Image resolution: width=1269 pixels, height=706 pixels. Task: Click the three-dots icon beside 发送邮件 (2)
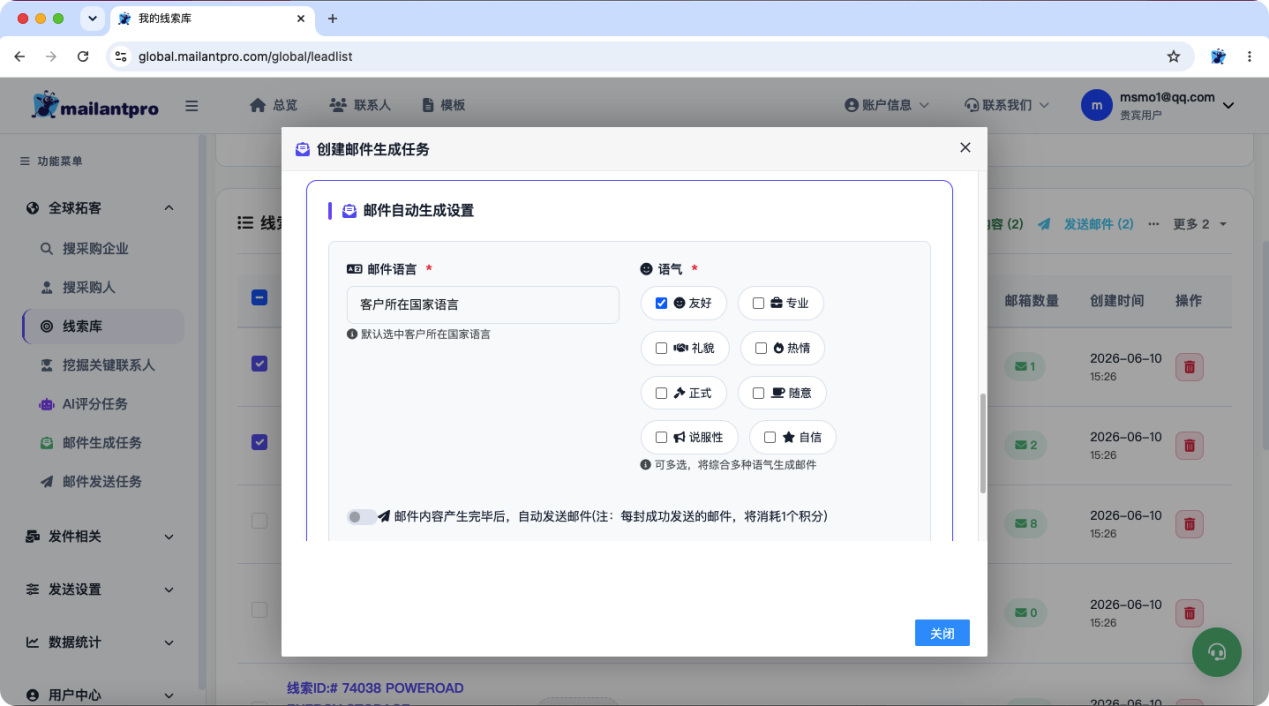[x=1154, y=224]
